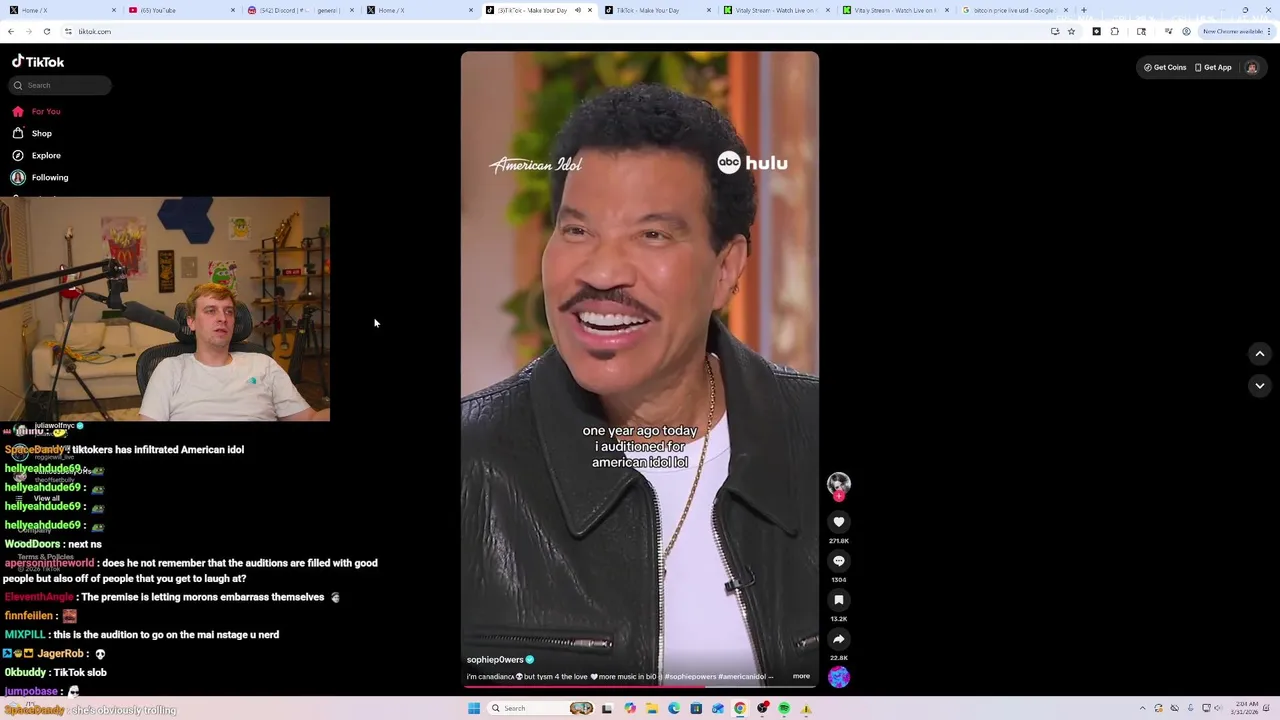Click the Get App button
This screenshot has height=720, width=1280.
1213,67
